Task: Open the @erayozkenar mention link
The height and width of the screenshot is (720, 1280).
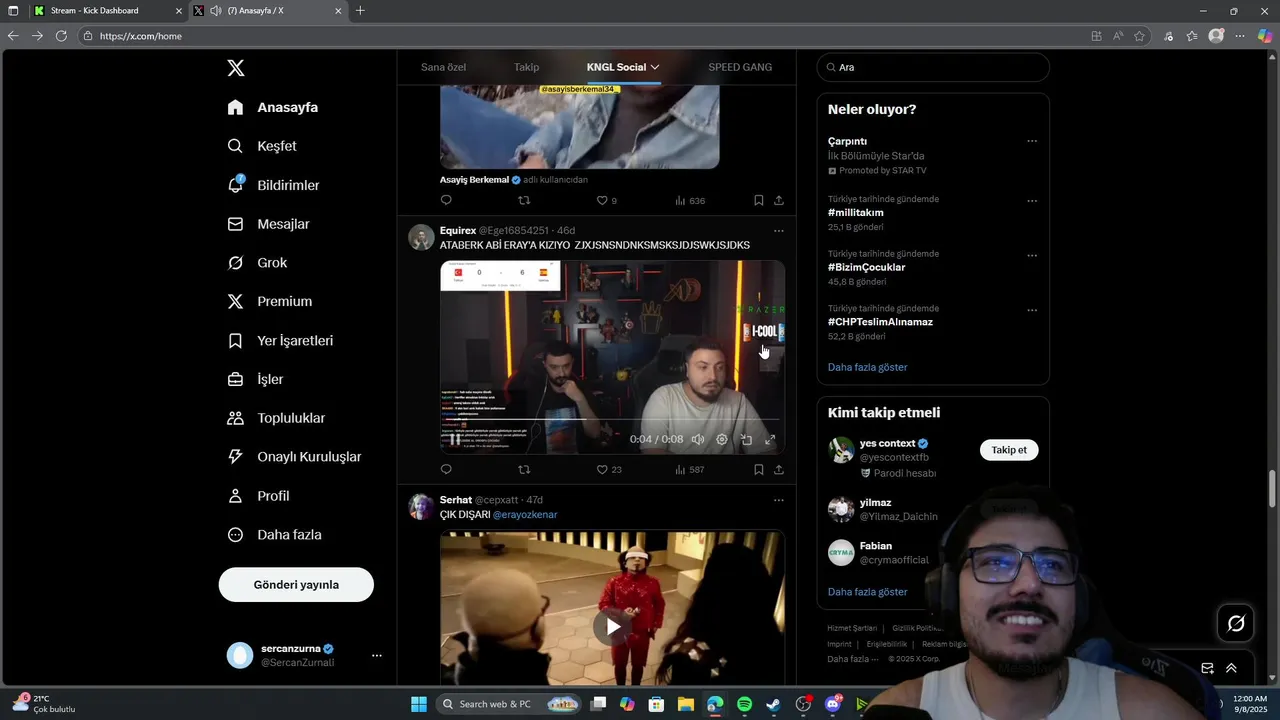Action: tap(525, 514)
